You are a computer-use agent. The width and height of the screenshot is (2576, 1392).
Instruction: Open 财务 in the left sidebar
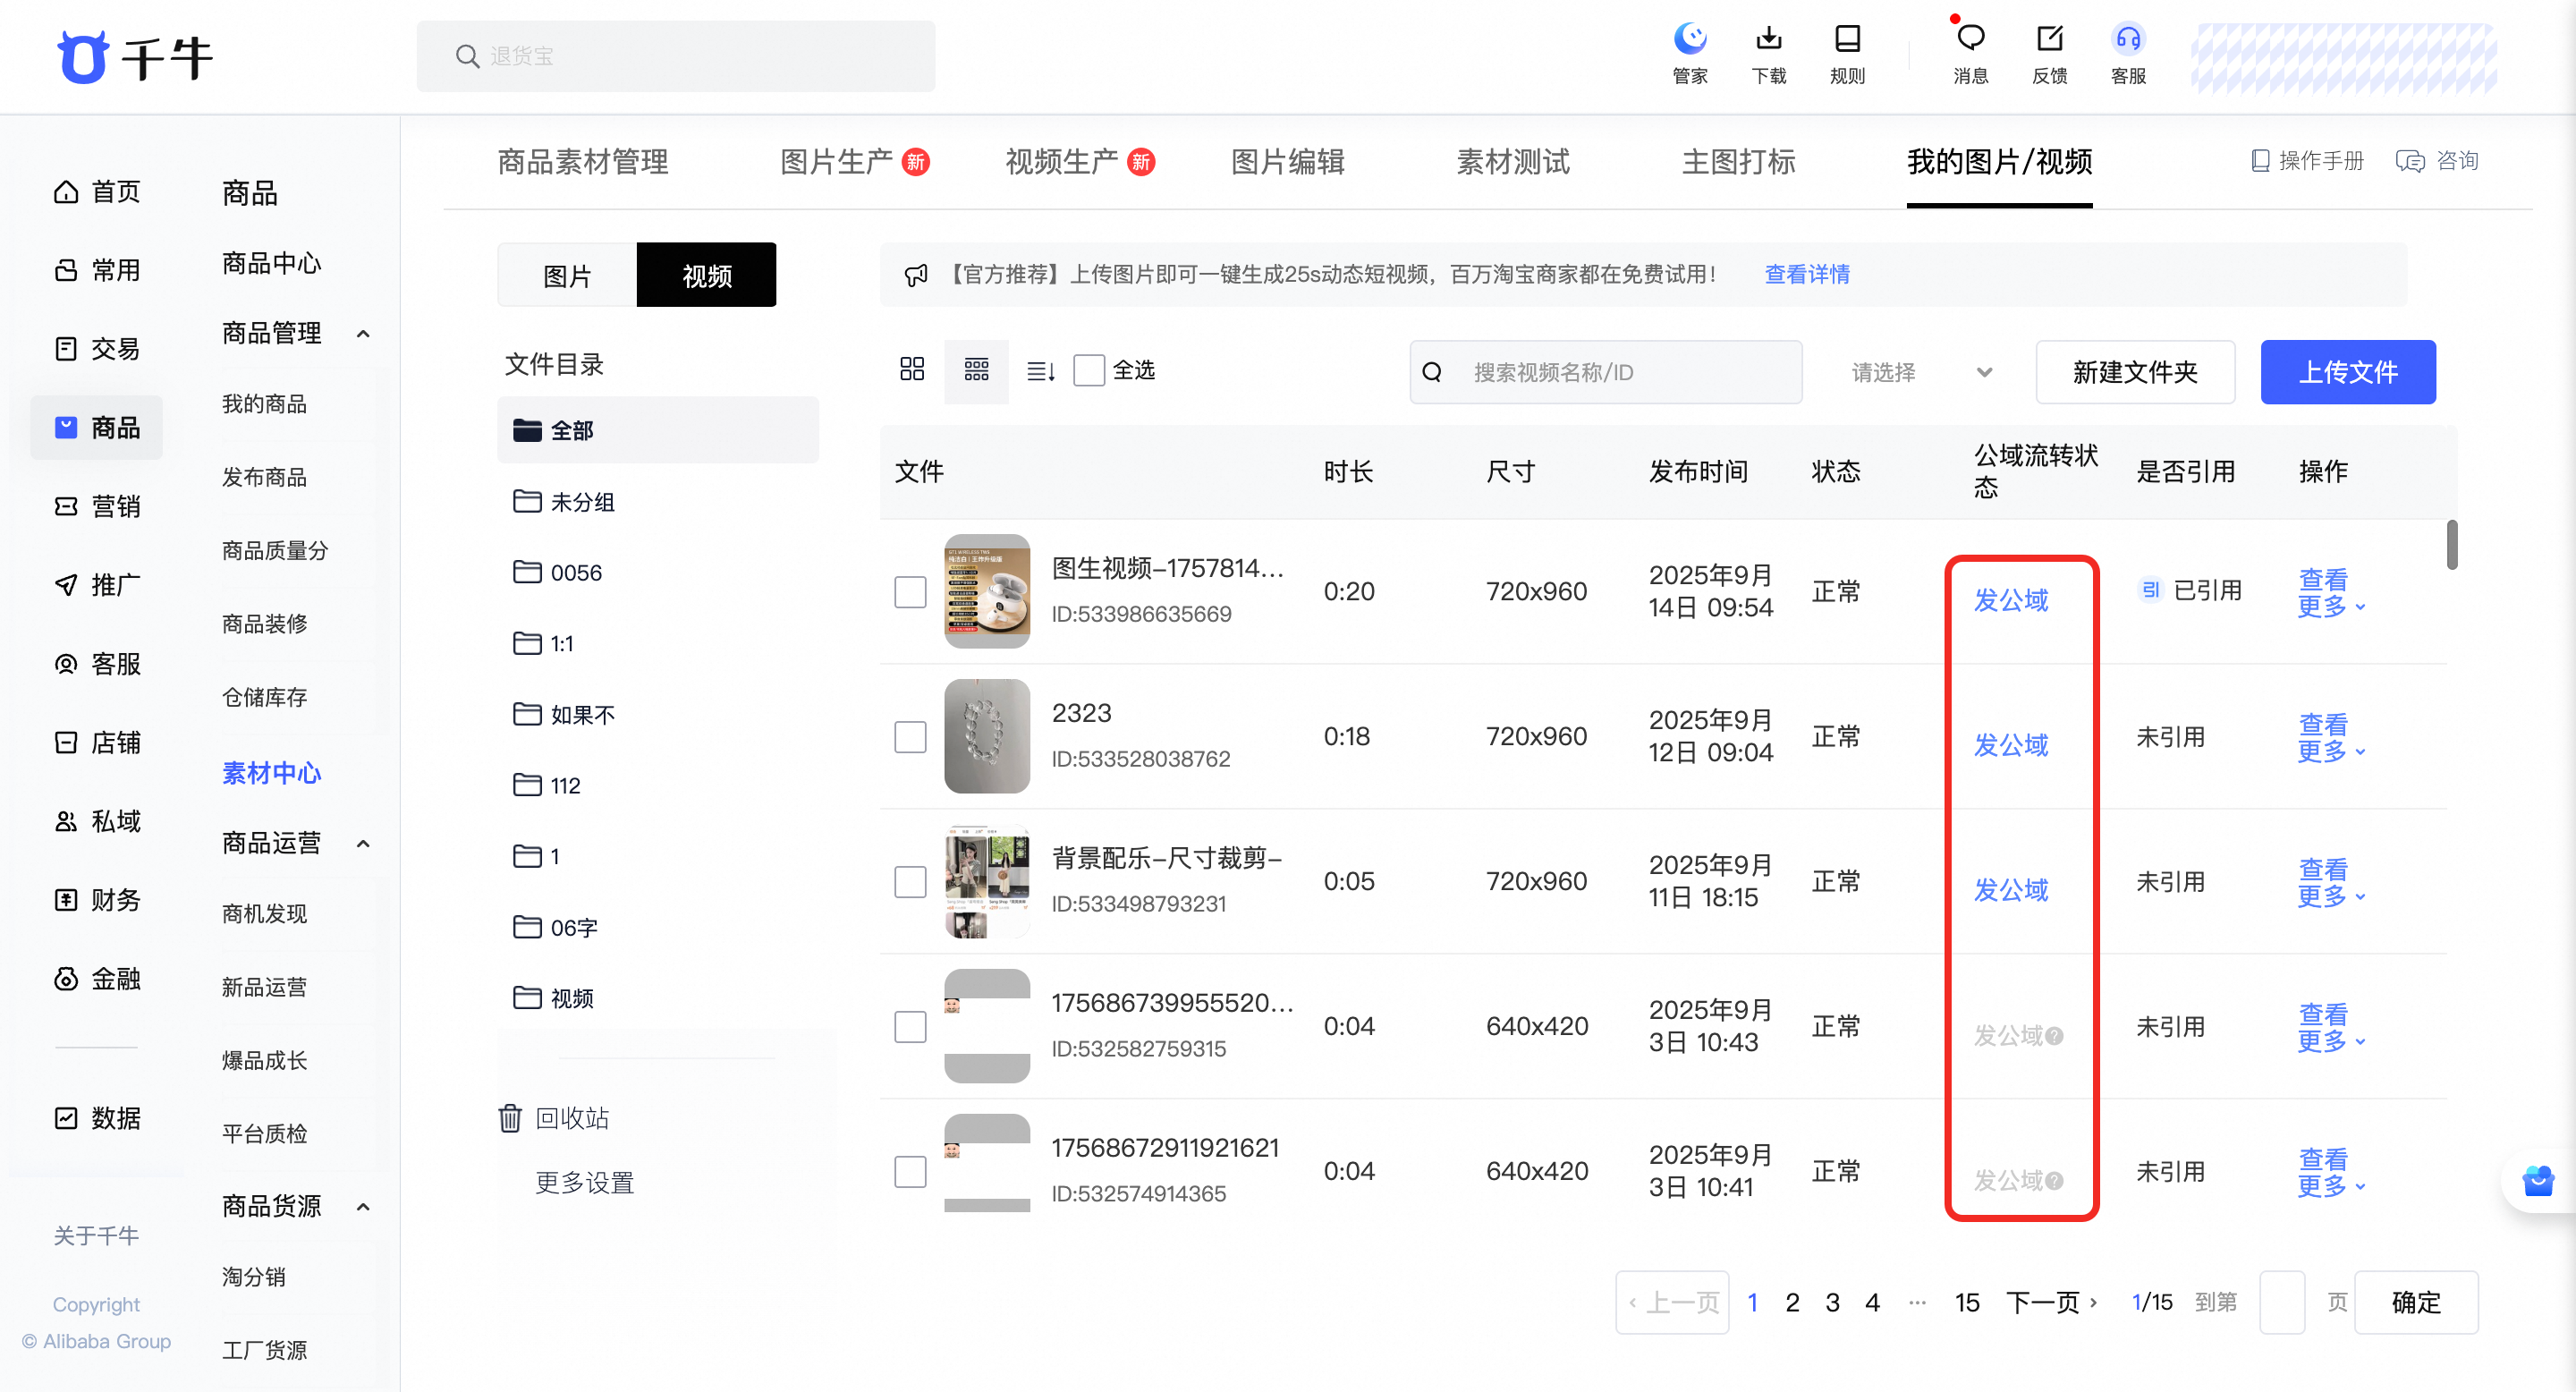(x=97, y=900)
